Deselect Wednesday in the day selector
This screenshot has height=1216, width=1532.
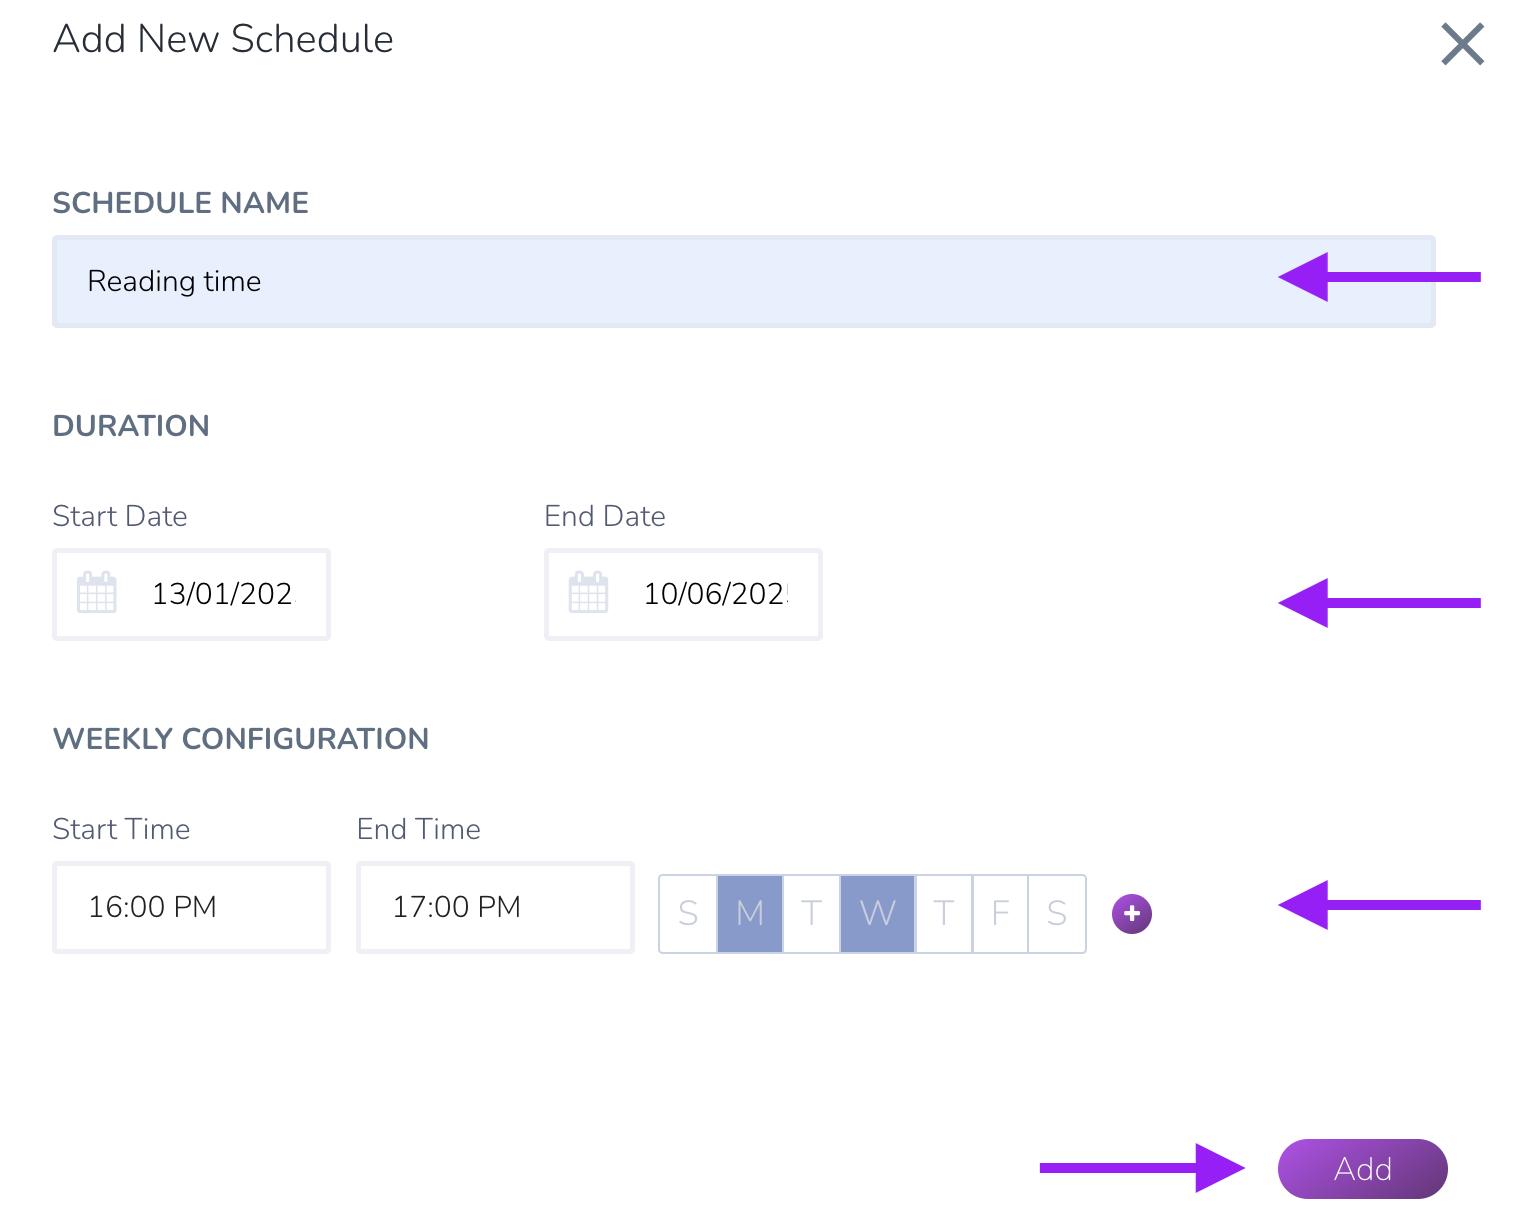(877, 913)
